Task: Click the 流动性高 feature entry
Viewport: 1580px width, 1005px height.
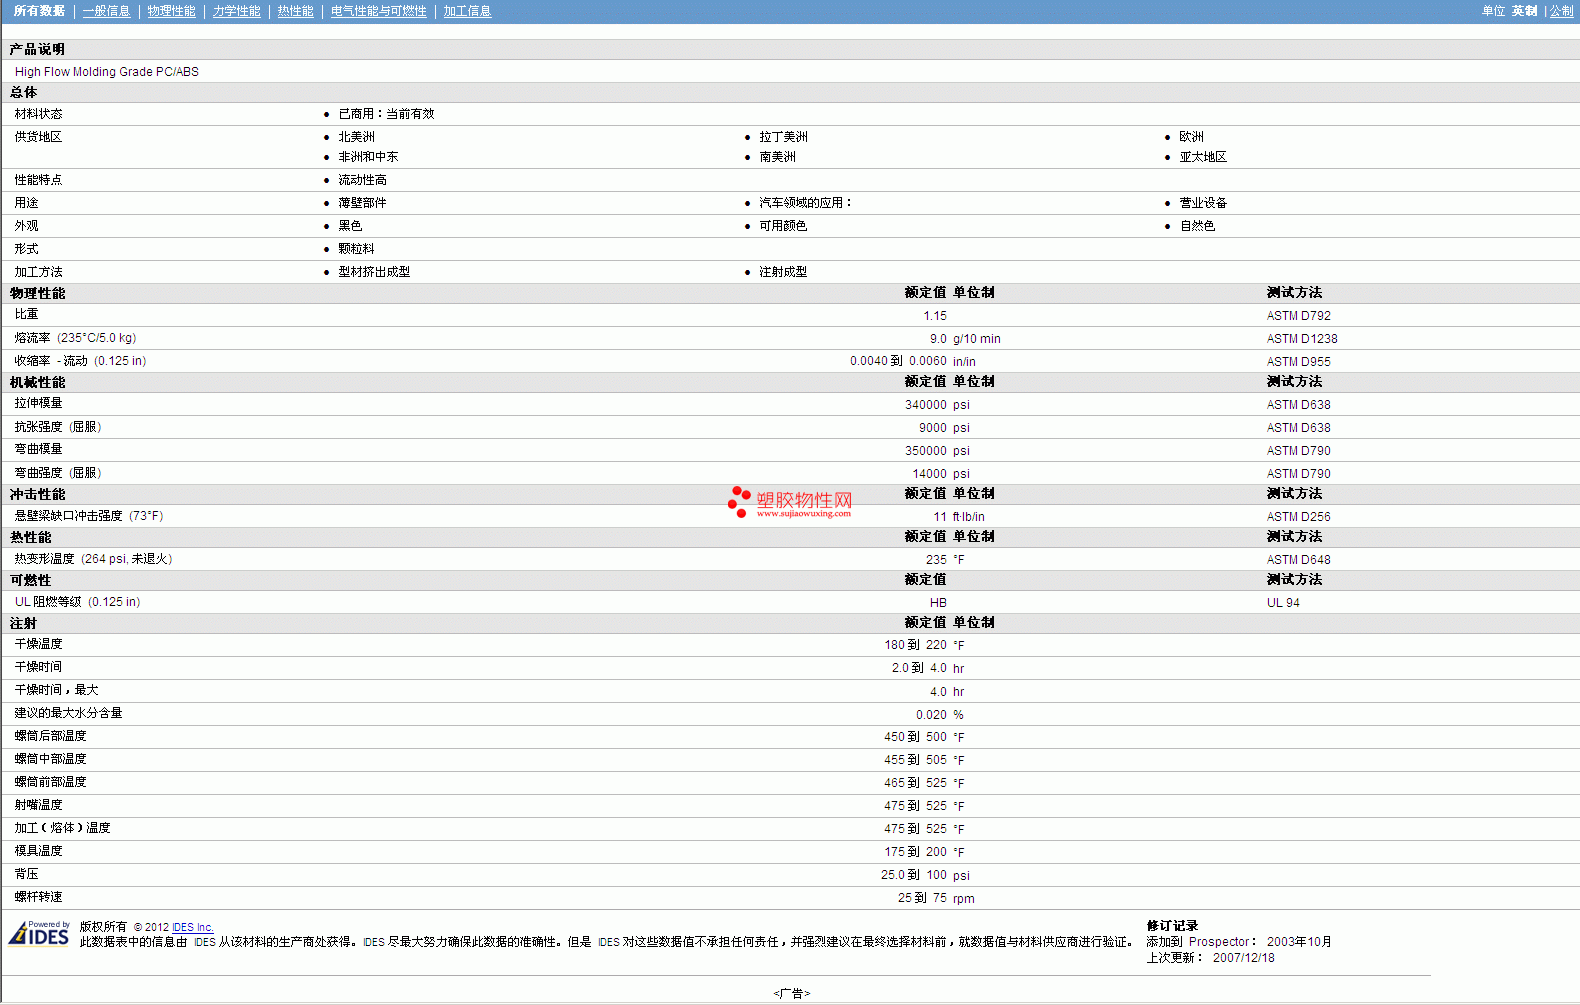Action: click(362, 180)
